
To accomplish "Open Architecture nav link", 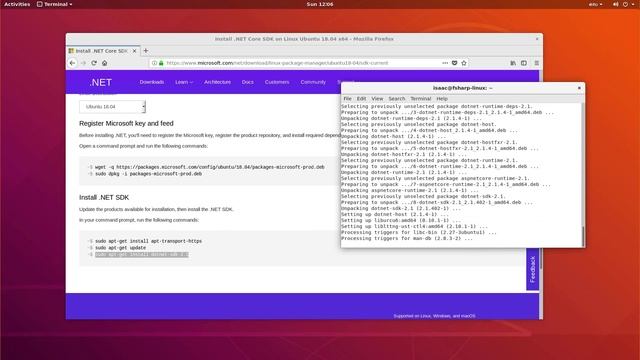I will (218, 82).
